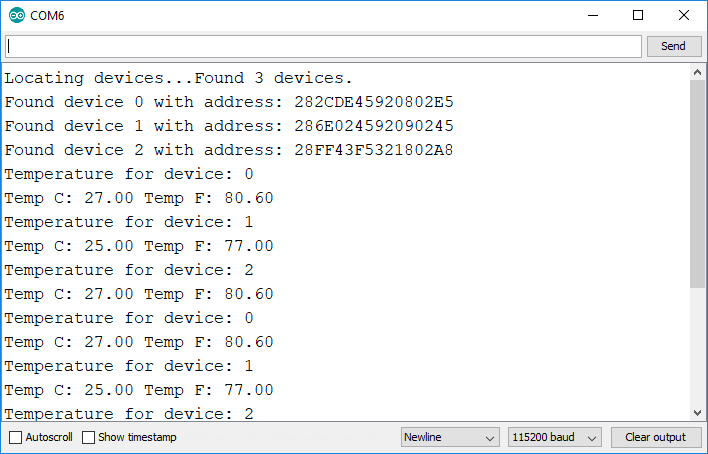
Task: Expand the 115200 baud rate dropdown
Action: click(555, 437)
